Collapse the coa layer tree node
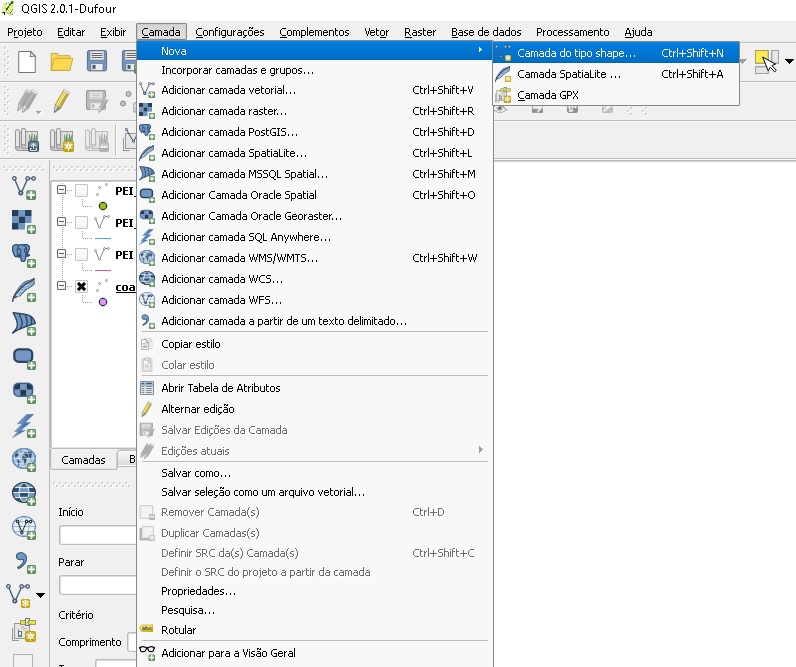This screenshot has height=667, width=796. click(62, 287)
